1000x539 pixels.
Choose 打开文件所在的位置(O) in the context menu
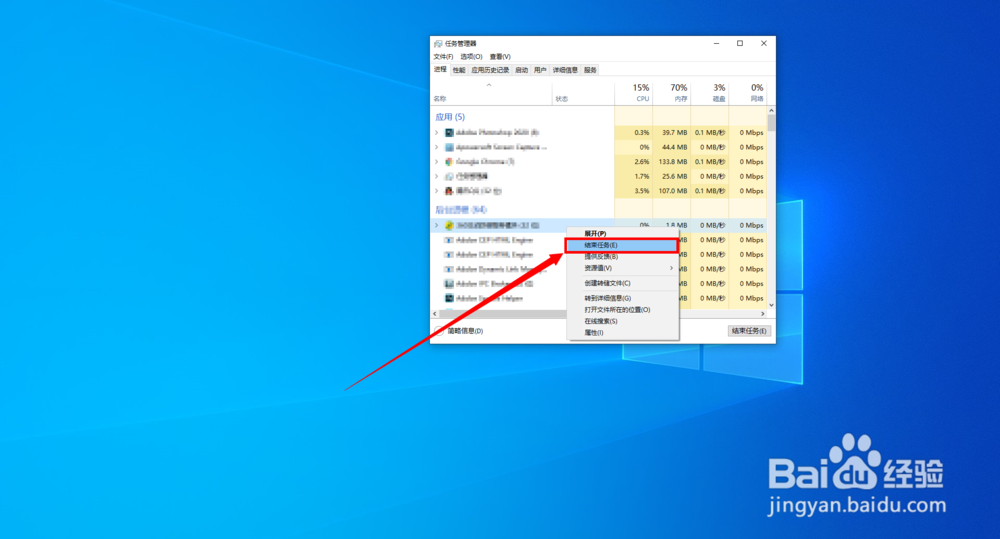pyautogui.click(x=622, y=309)
